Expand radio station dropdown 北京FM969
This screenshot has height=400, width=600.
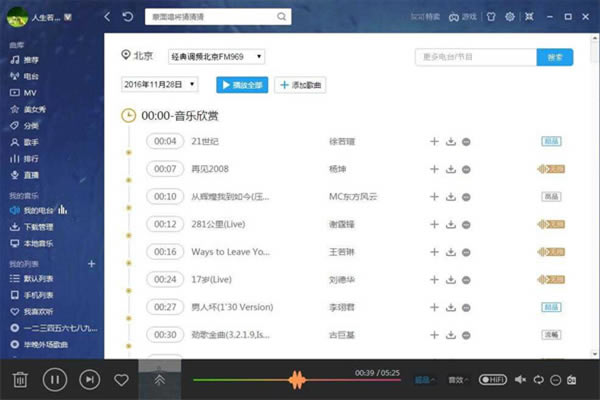[216, 57]
